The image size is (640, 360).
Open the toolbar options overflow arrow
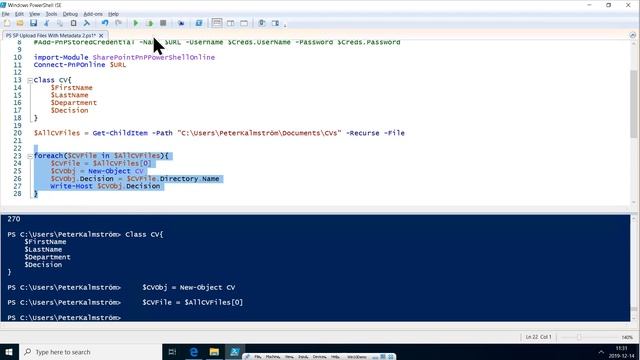[285, 25]
